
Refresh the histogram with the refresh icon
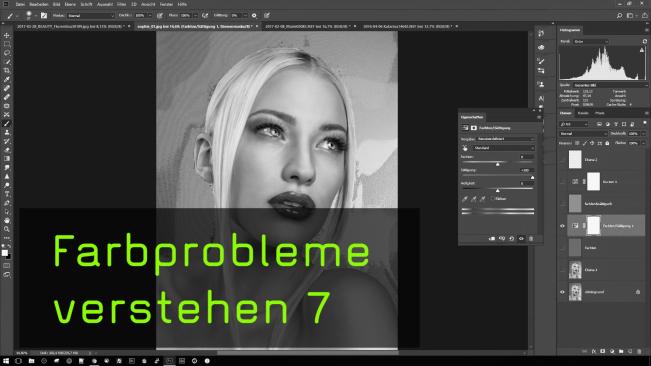645,41
